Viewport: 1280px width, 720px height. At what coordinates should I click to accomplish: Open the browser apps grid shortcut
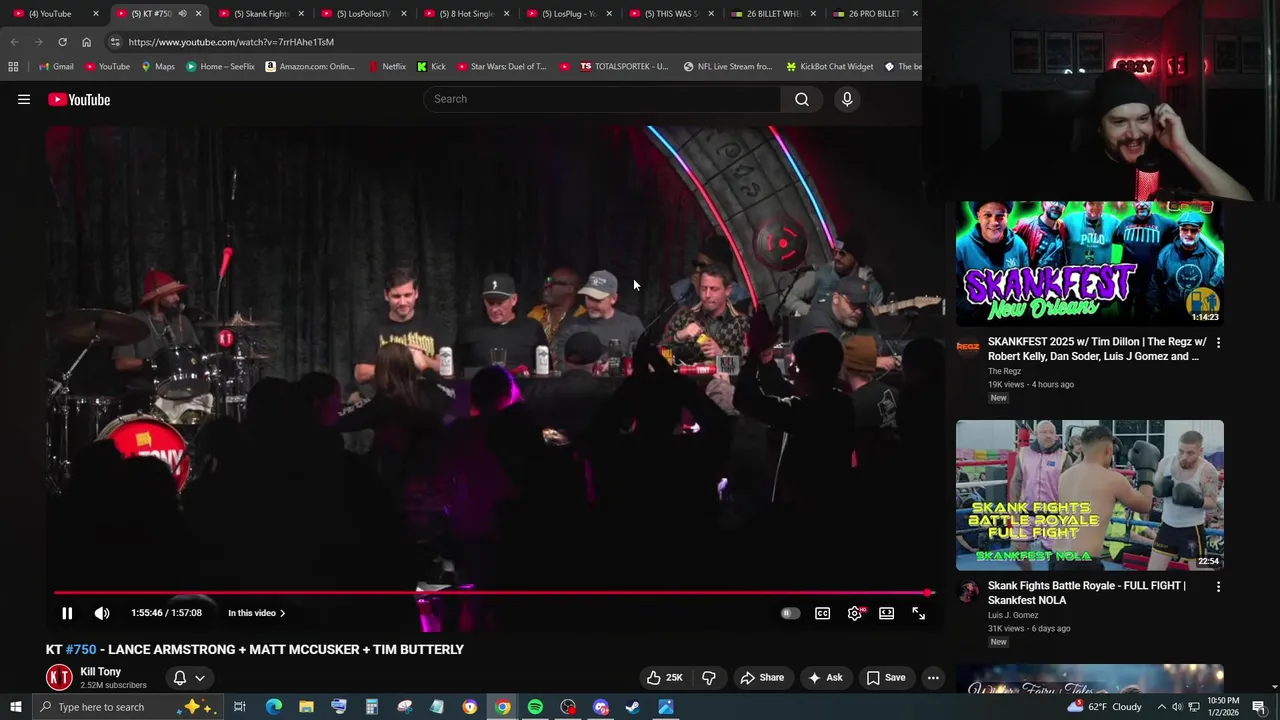tap(13, 67)
